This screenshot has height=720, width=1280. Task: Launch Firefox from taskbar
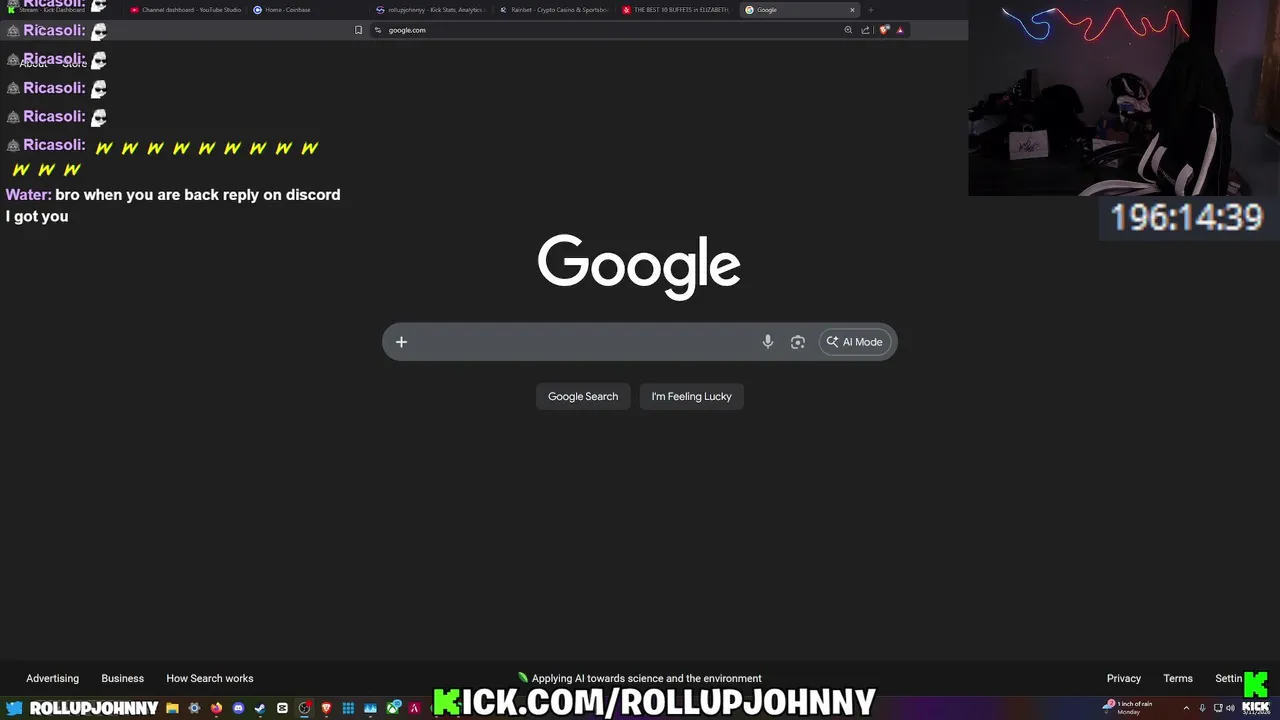[216, 708]
